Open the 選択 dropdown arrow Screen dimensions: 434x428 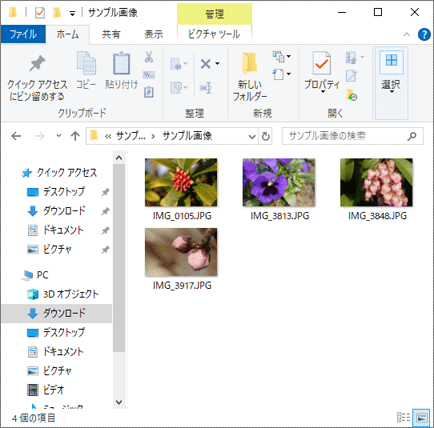click(x=391, y=92)
